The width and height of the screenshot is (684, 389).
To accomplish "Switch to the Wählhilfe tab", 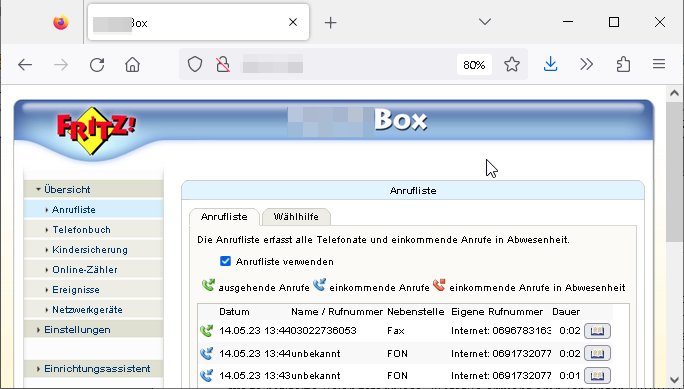I will pos(296,217).
